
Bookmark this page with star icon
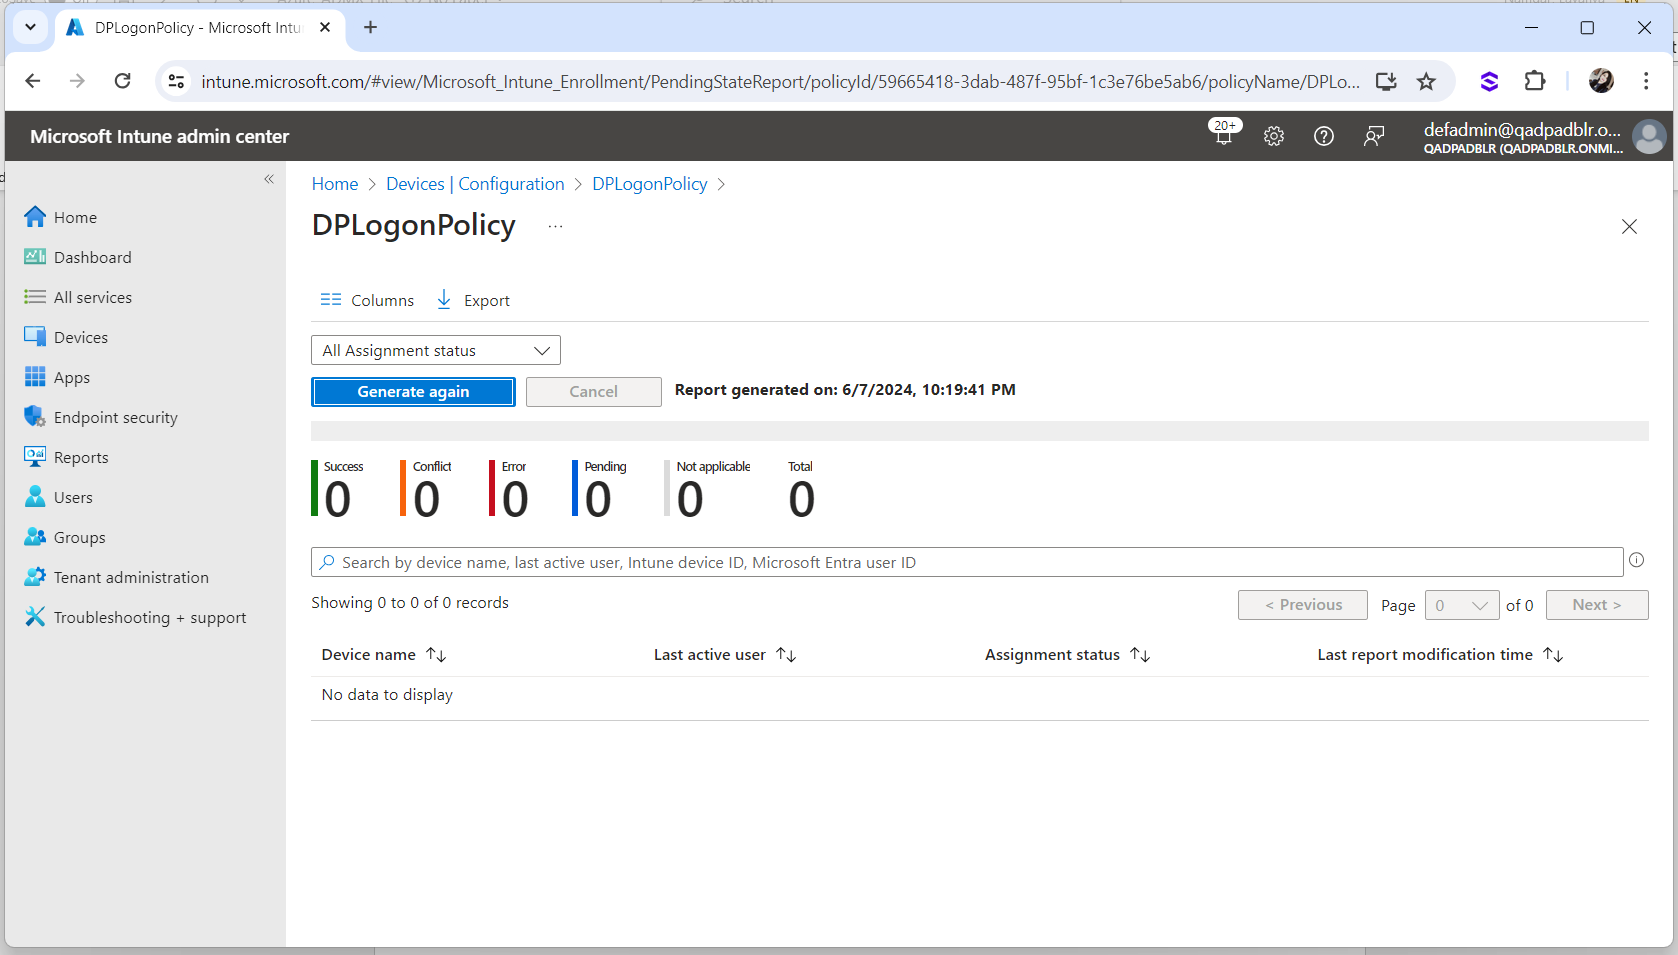[x=1426, y=81]
